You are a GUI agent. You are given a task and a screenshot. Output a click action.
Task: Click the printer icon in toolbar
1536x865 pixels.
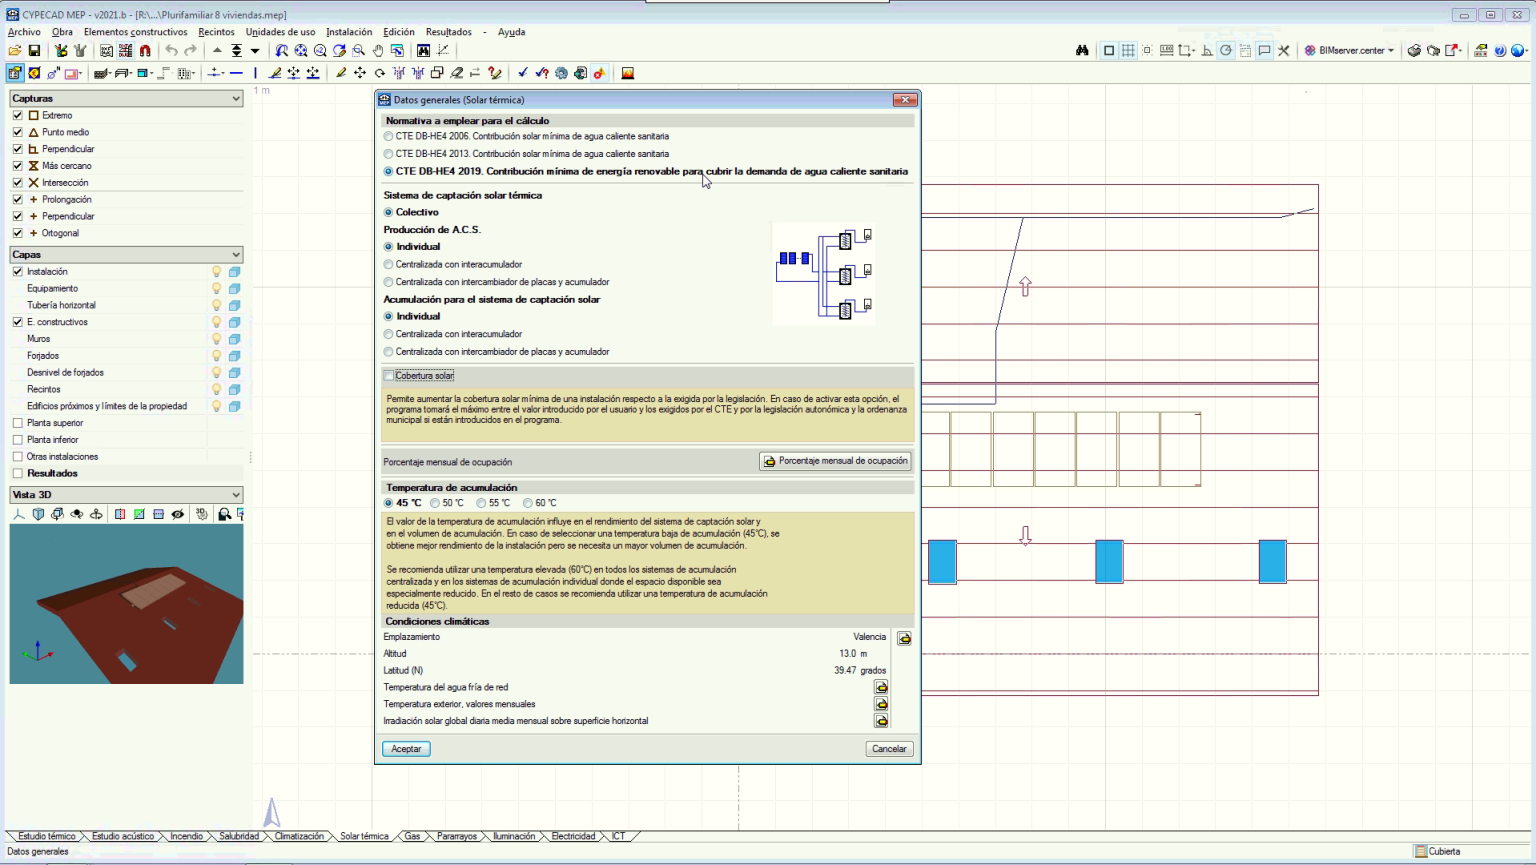point(1414,51)
